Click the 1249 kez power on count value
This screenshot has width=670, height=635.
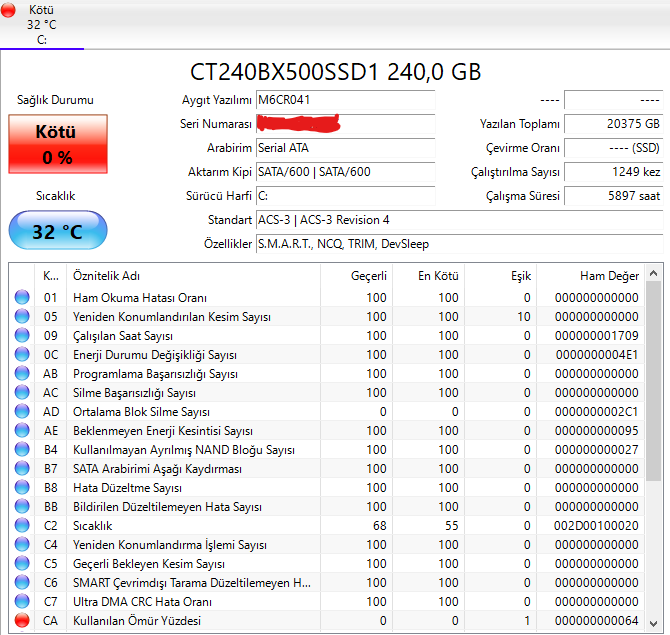(614, 172)
